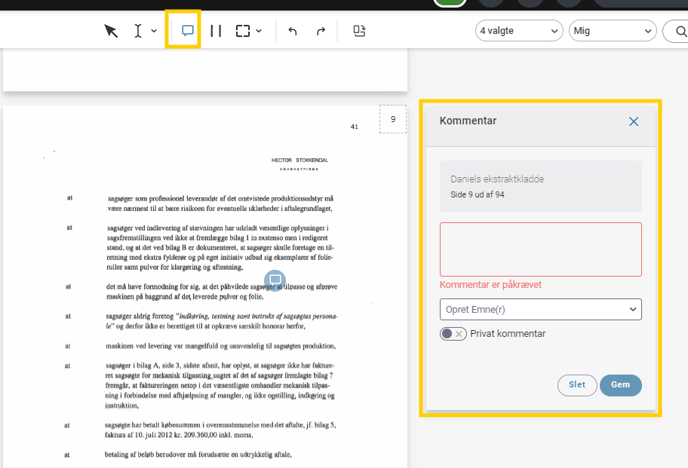Click the 'HECTOR STOKKENDAL' letterhead
The height and width of the screenshot is (468, 688).
point(300,161)
